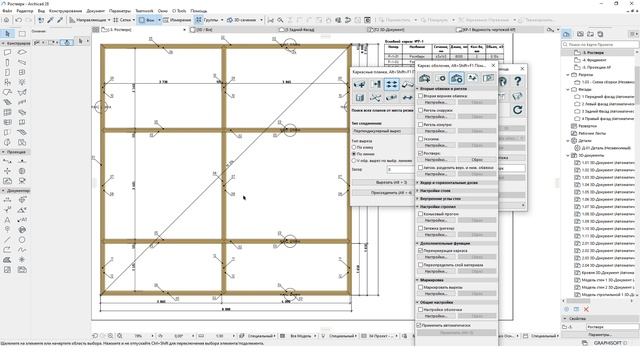Select the По клину radio button
This screenshot has height=360, width=640.
[354, 147]
